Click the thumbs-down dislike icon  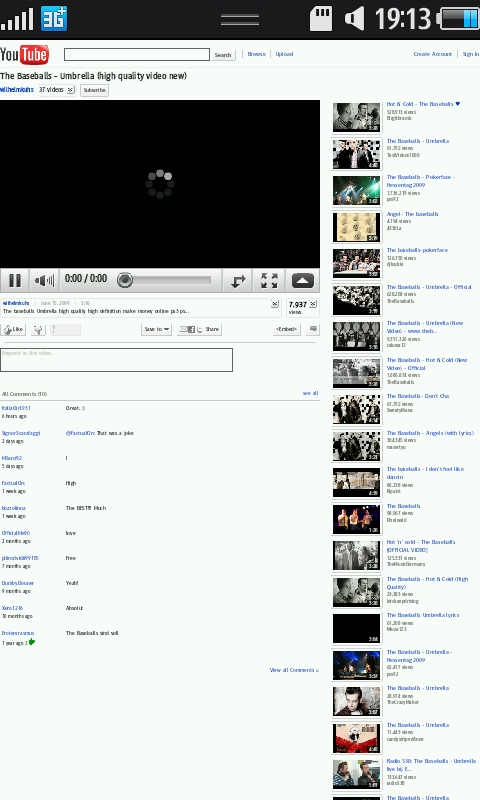tap(38, 330)
